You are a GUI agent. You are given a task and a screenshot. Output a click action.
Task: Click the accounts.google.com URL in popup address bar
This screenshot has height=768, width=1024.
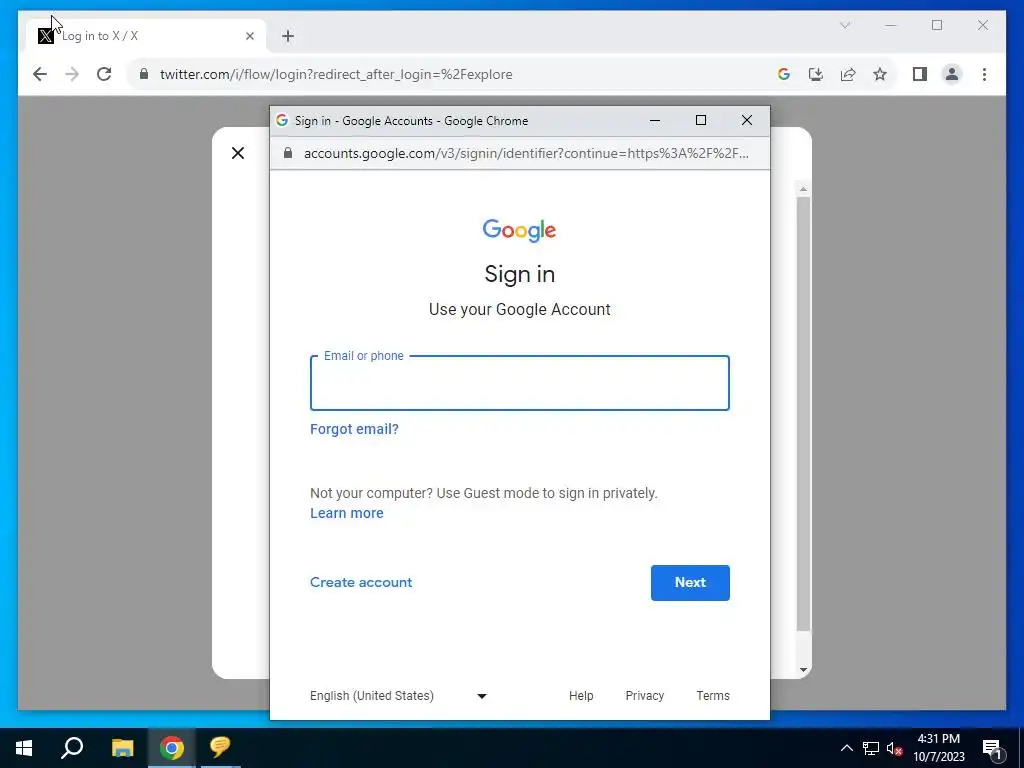coord(526,153)
